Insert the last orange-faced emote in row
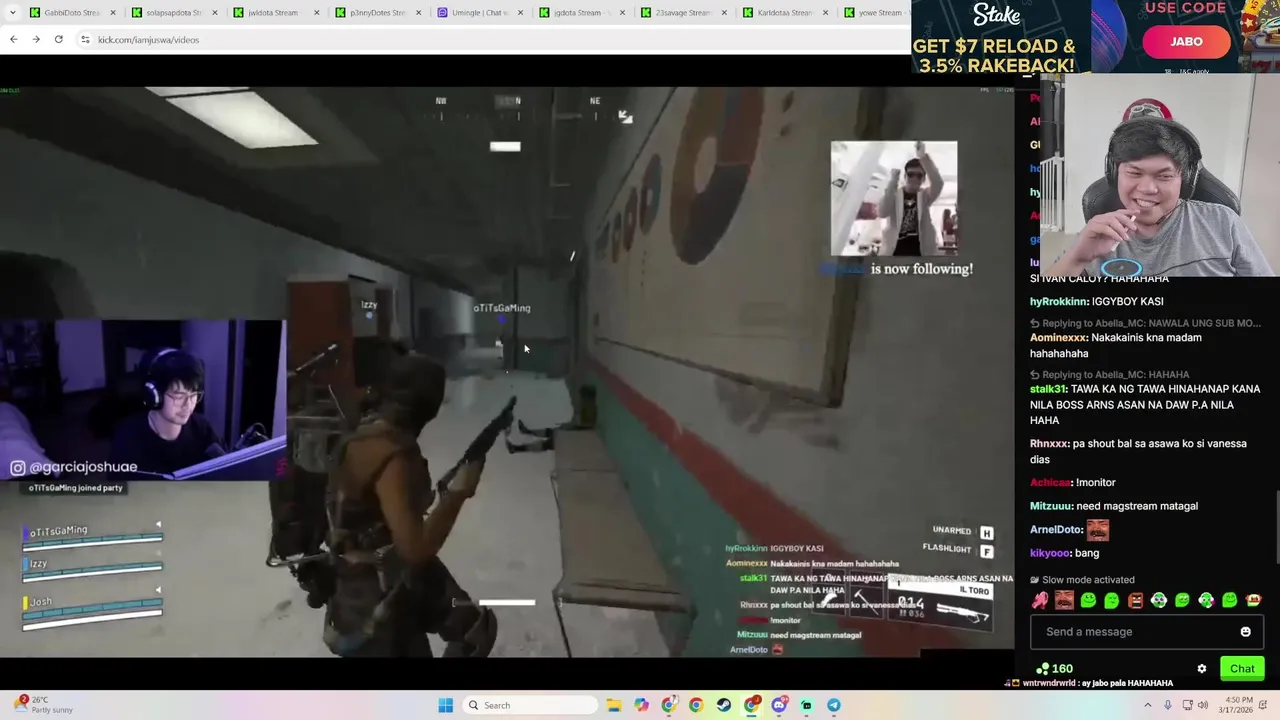Viewport: 1280px width, 720px height. coord(1253,600)
